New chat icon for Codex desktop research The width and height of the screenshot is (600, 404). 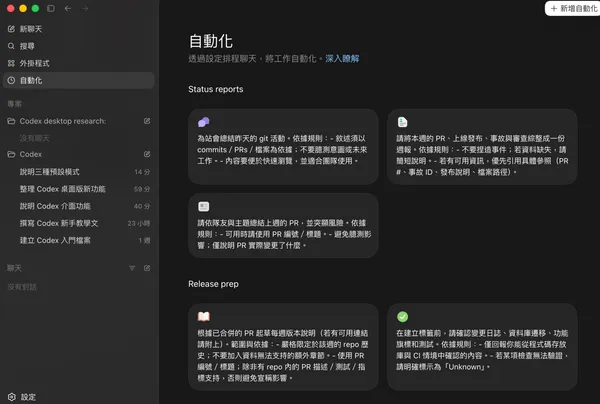click(147, 121)
